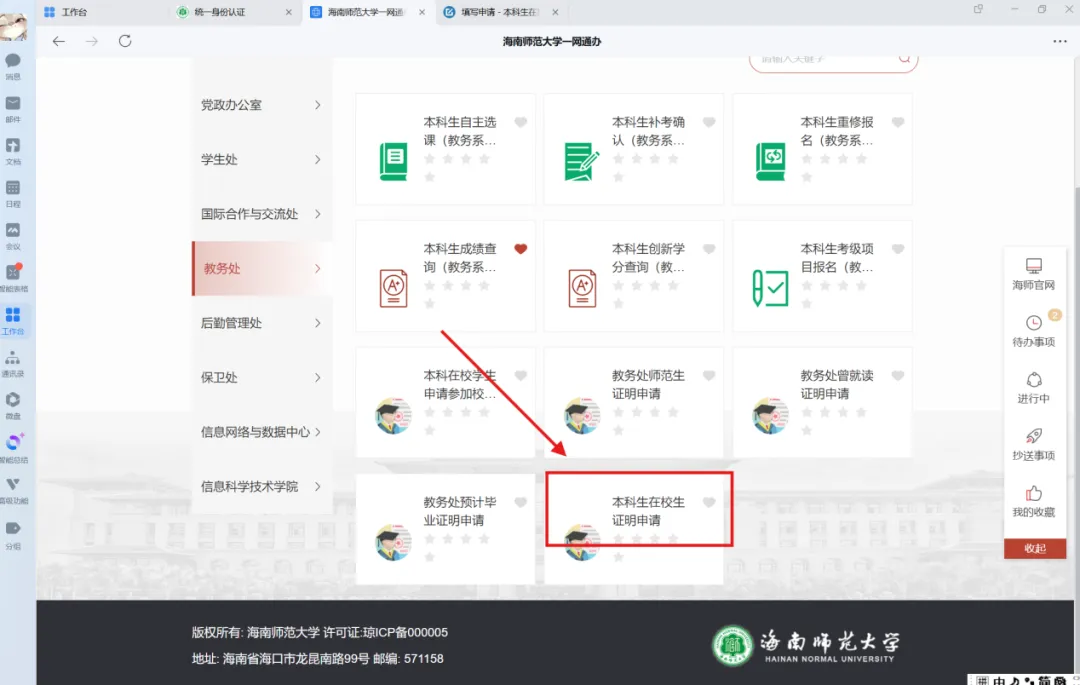Favorite 本科生考级项目报名 with its heart
This screenshot has width=1080, height=685.
[897, 249]
